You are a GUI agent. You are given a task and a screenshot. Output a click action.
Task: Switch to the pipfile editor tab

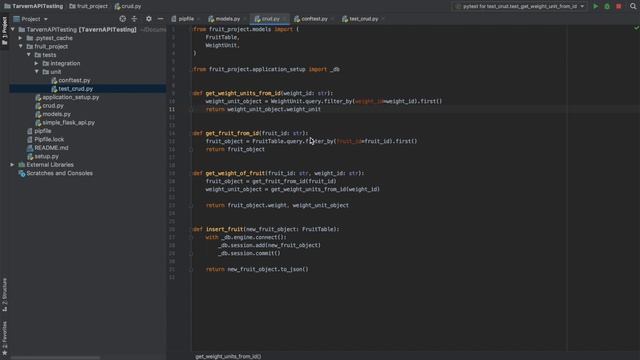click(186, 19)
